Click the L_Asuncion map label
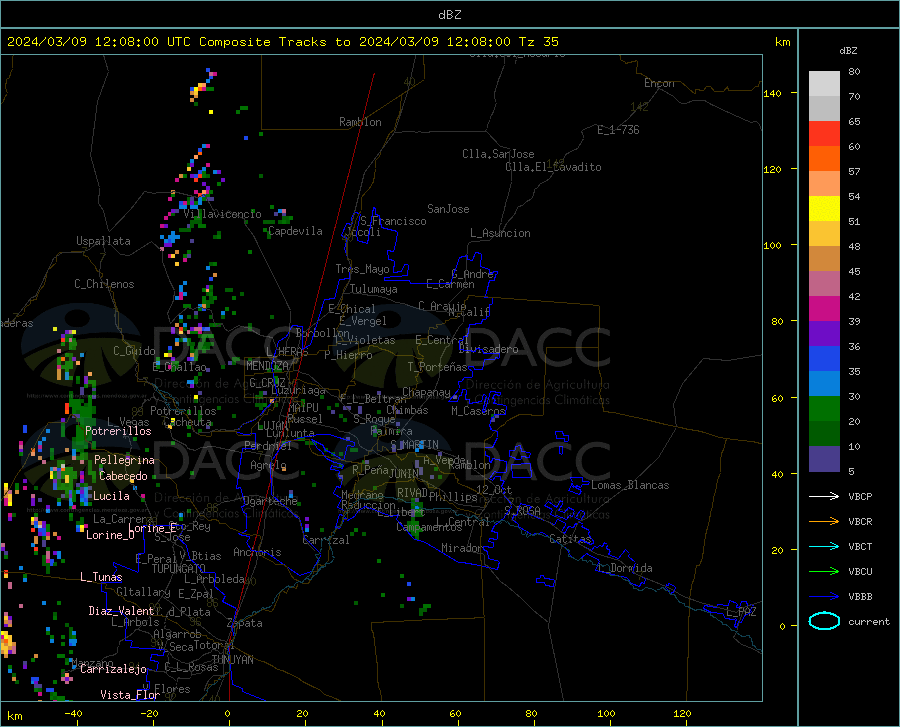Image resolution: width=900 pixels, height=727 pixels. click(x=500, y=233)
